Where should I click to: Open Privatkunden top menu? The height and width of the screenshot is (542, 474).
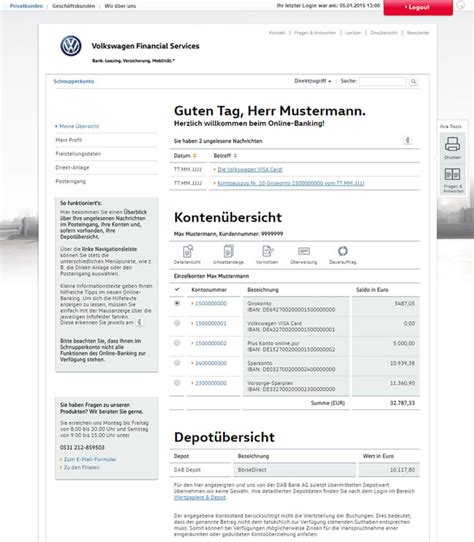coord(26,6)
